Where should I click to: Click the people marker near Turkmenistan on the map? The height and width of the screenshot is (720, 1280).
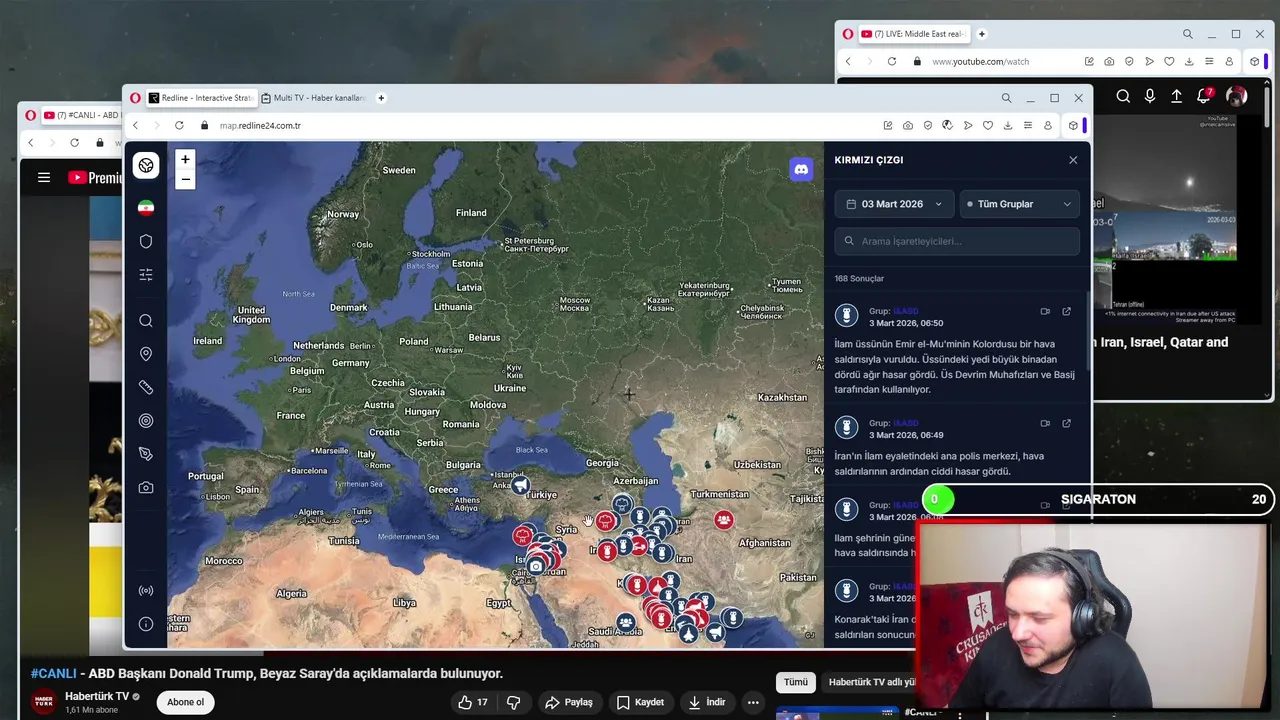723,520
